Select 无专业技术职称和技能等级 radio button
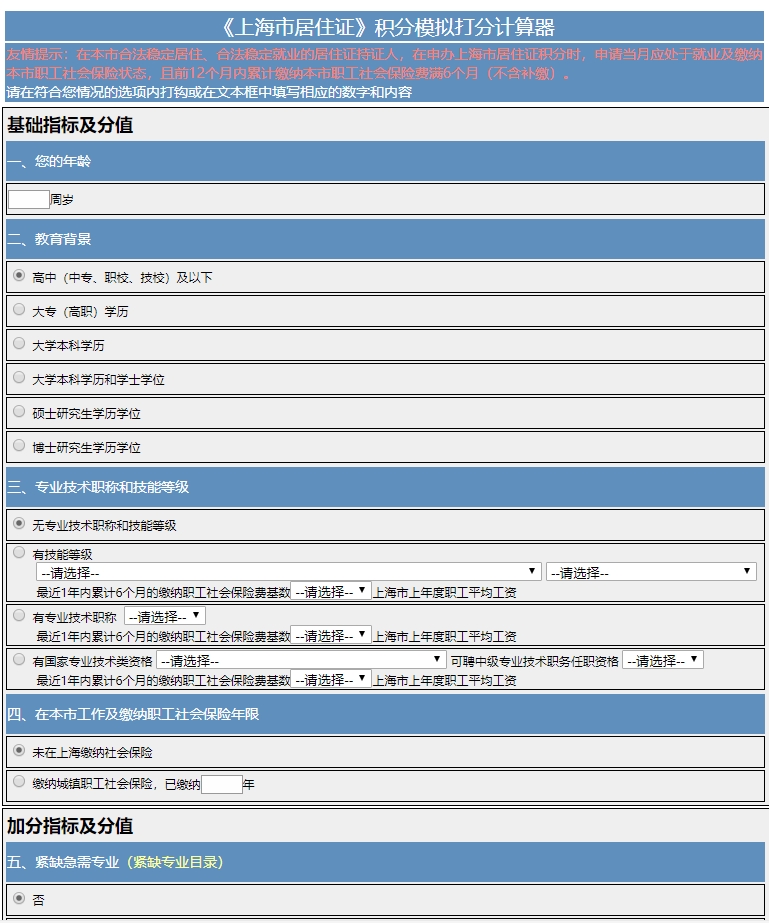This screenshot has width=769, height=923. (19, 523)
